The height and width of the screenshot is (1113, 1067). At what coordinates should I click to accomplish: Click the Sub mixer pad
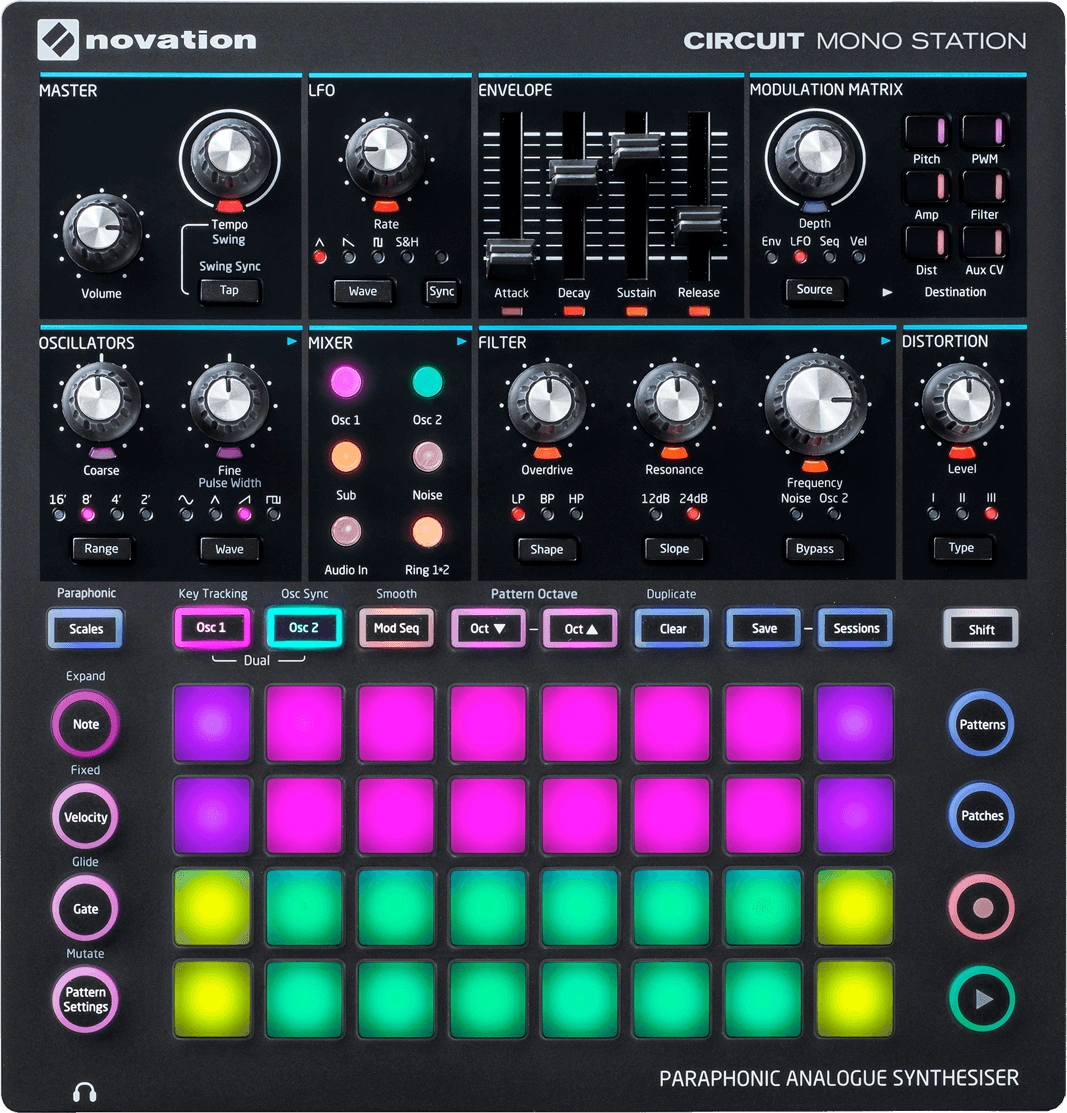[346, 457]
